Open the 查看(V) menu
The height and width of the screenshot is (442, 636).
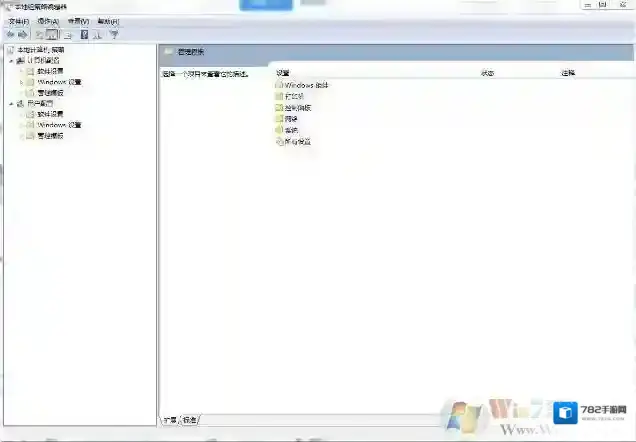[x=78, y=20]
